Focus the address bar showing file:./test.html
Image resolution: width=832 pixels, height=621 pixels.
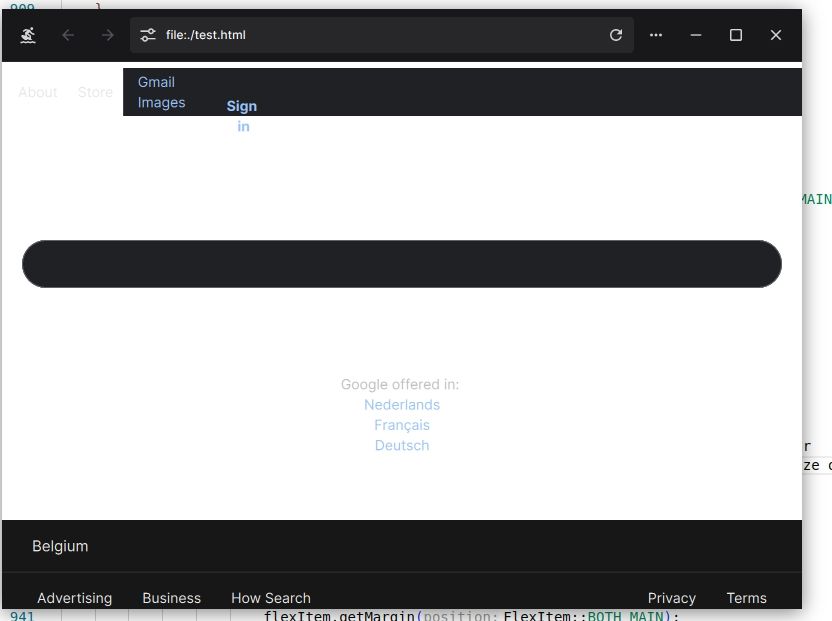tap(382, 35)
